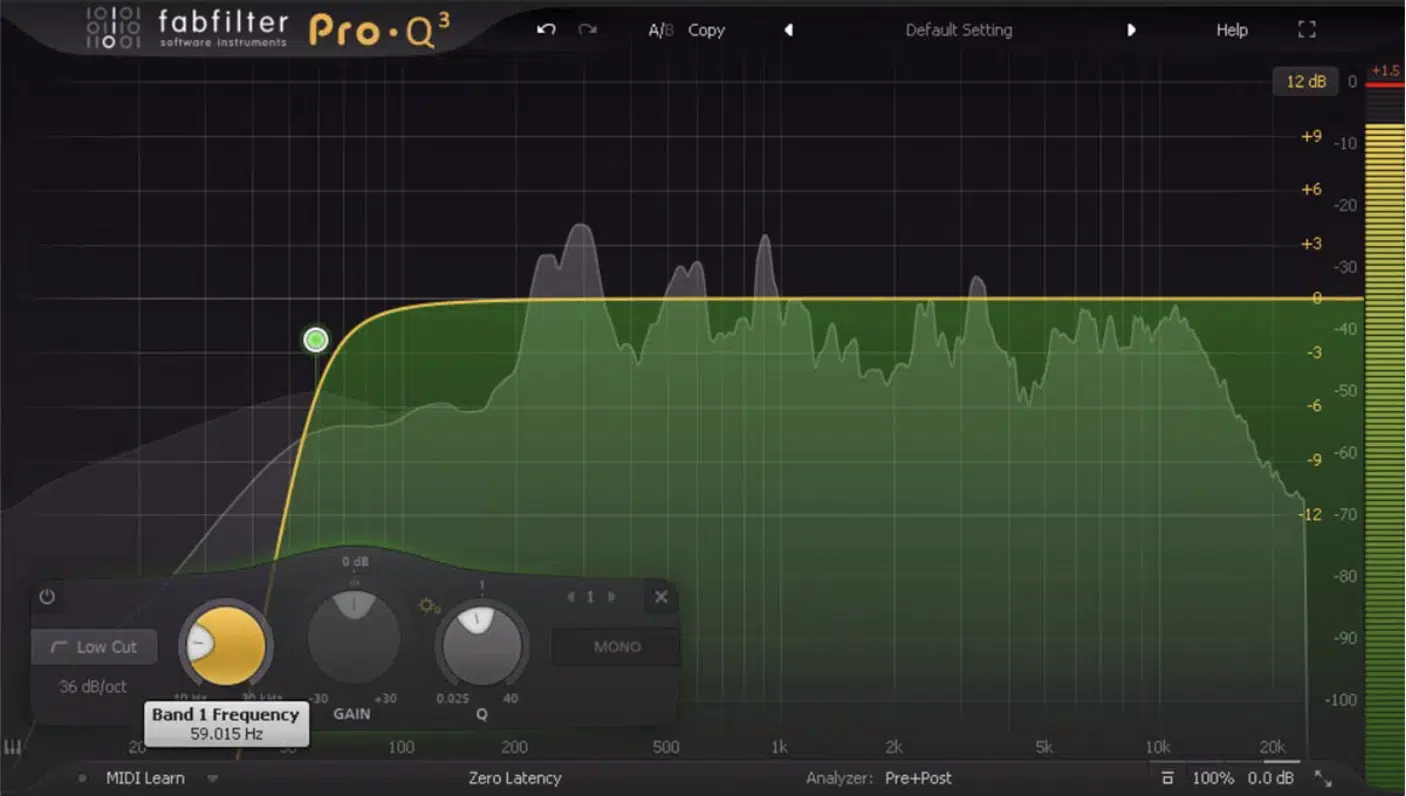Screen dimensions: 1406x796
Task: Click the 100% output gain scale value
Action: coord(1211,778)
